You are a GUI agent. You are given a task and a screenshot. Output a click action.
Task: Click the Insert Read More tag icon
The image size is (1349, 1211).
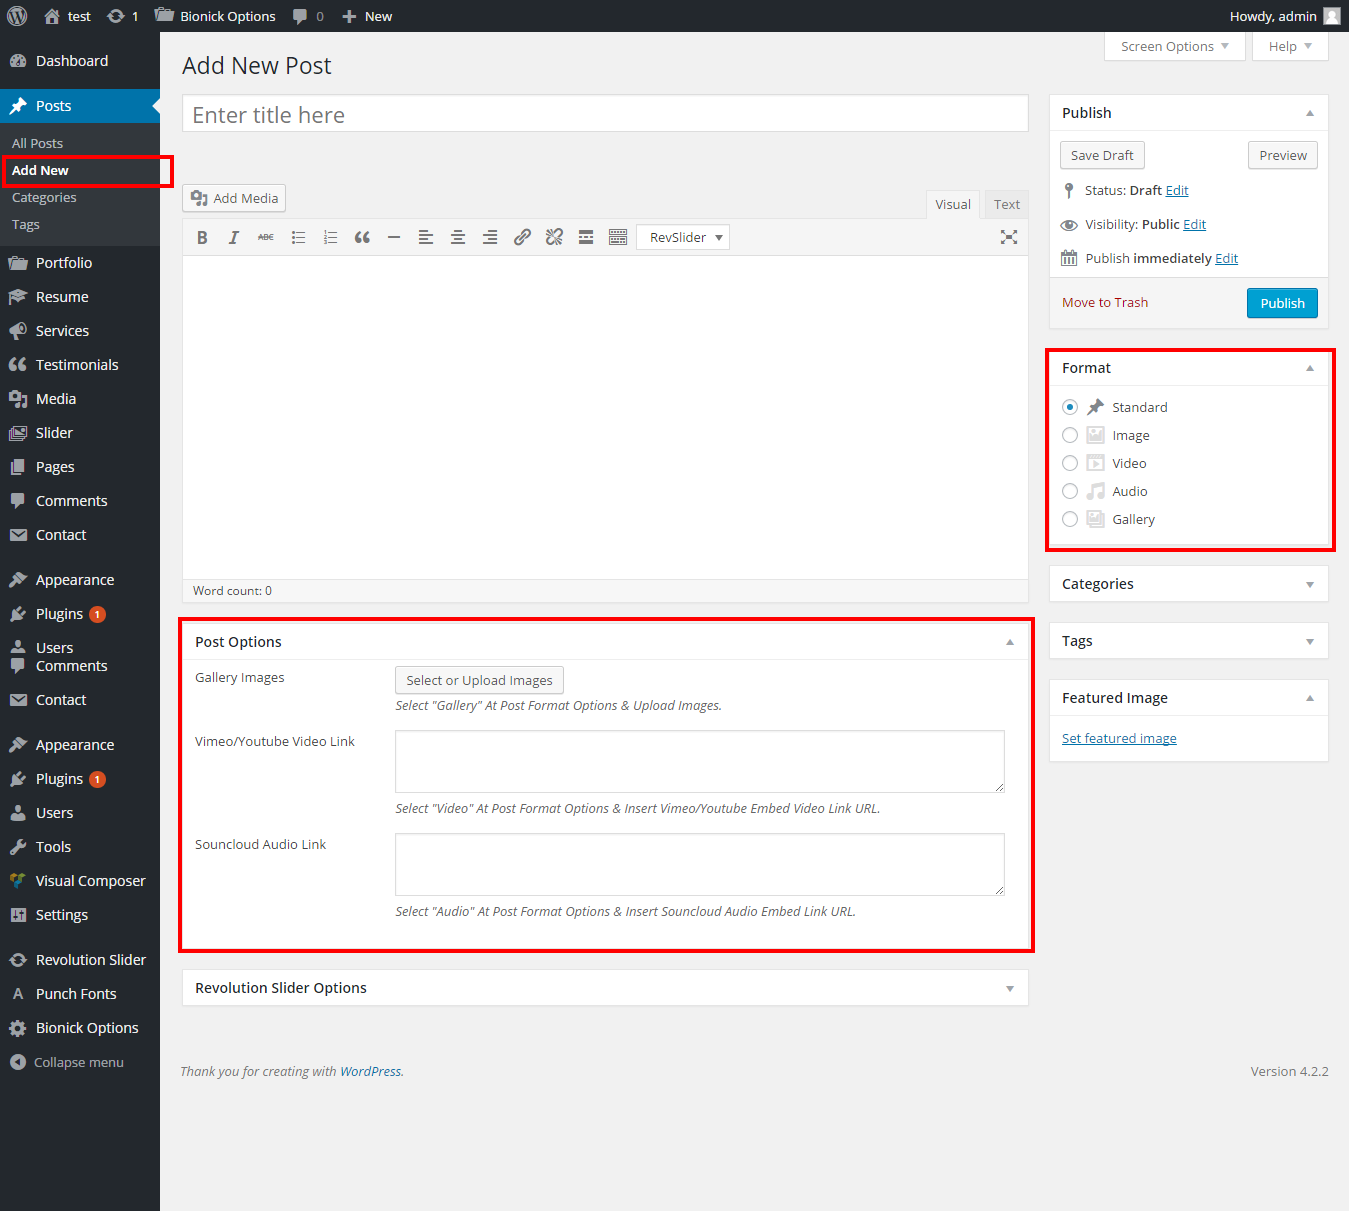pyautogui.click(x=586, y=238)
